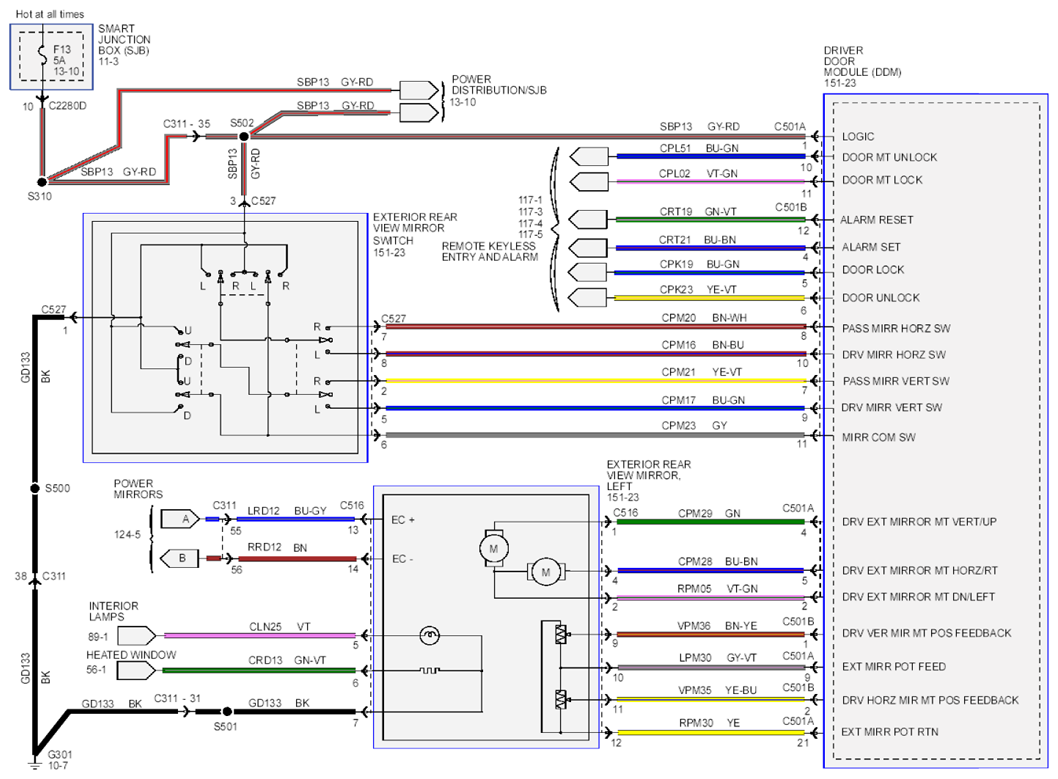Click the upper position potentiometer symbol
1058x779 pixels.
pos(560,635)
